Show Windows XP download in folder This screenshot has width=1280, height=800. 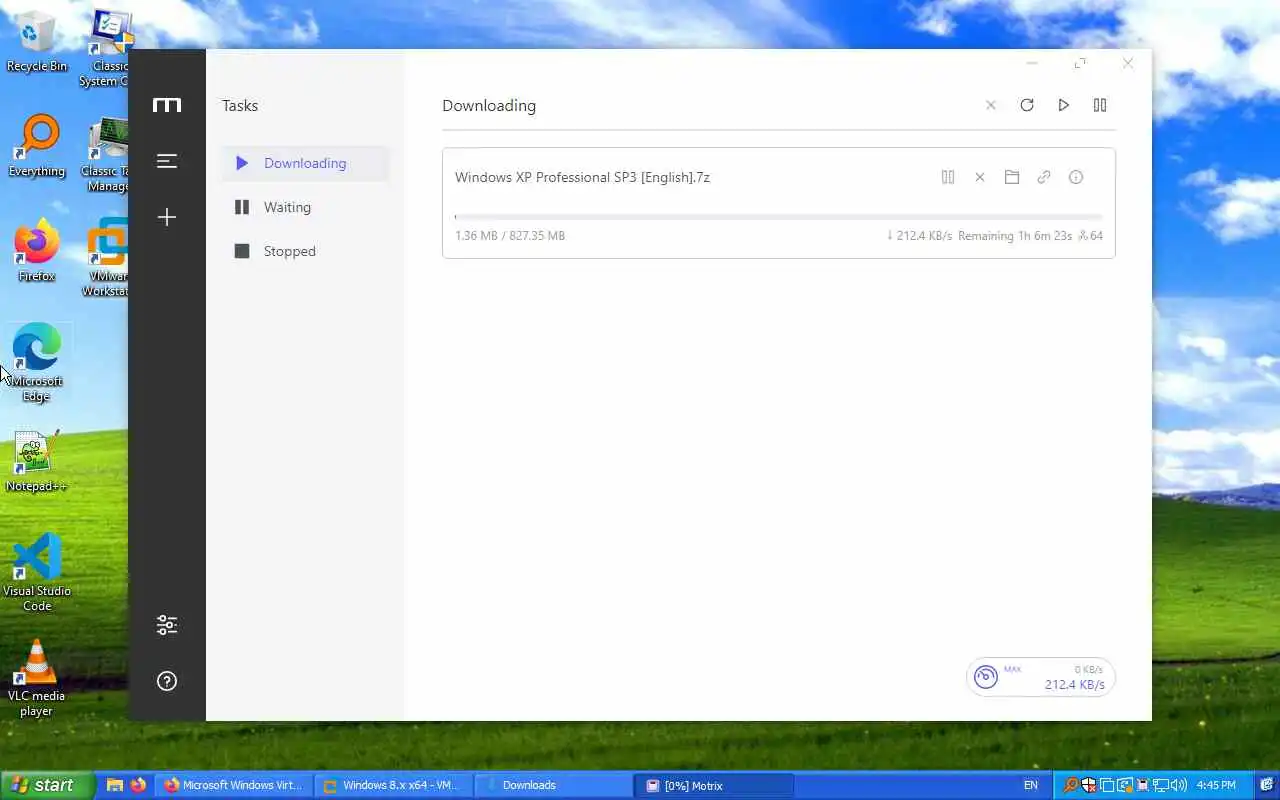[1012, 177]
